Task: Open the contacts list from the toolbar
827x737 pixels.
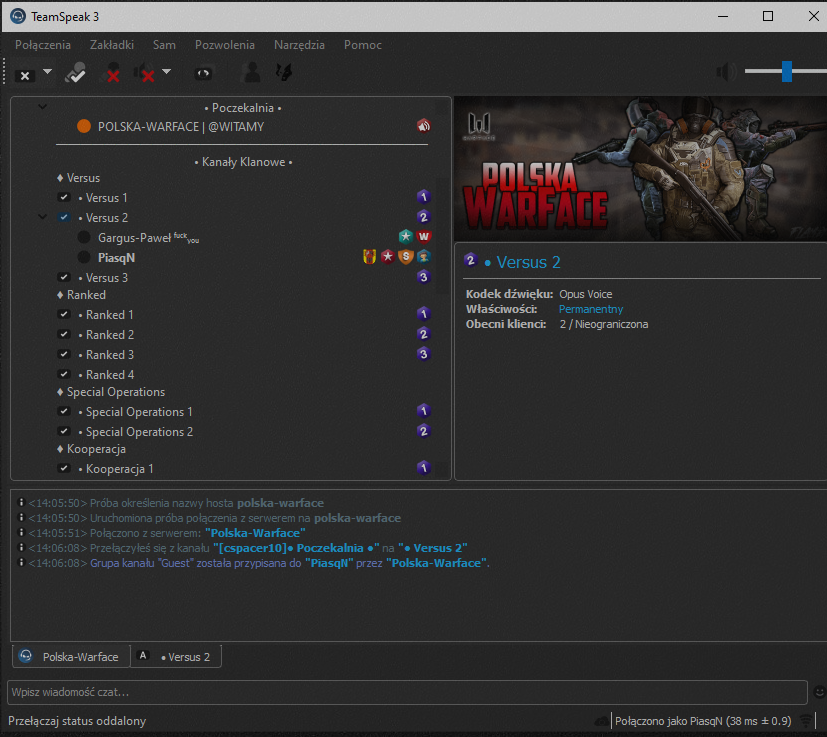Action: (252, 72)
